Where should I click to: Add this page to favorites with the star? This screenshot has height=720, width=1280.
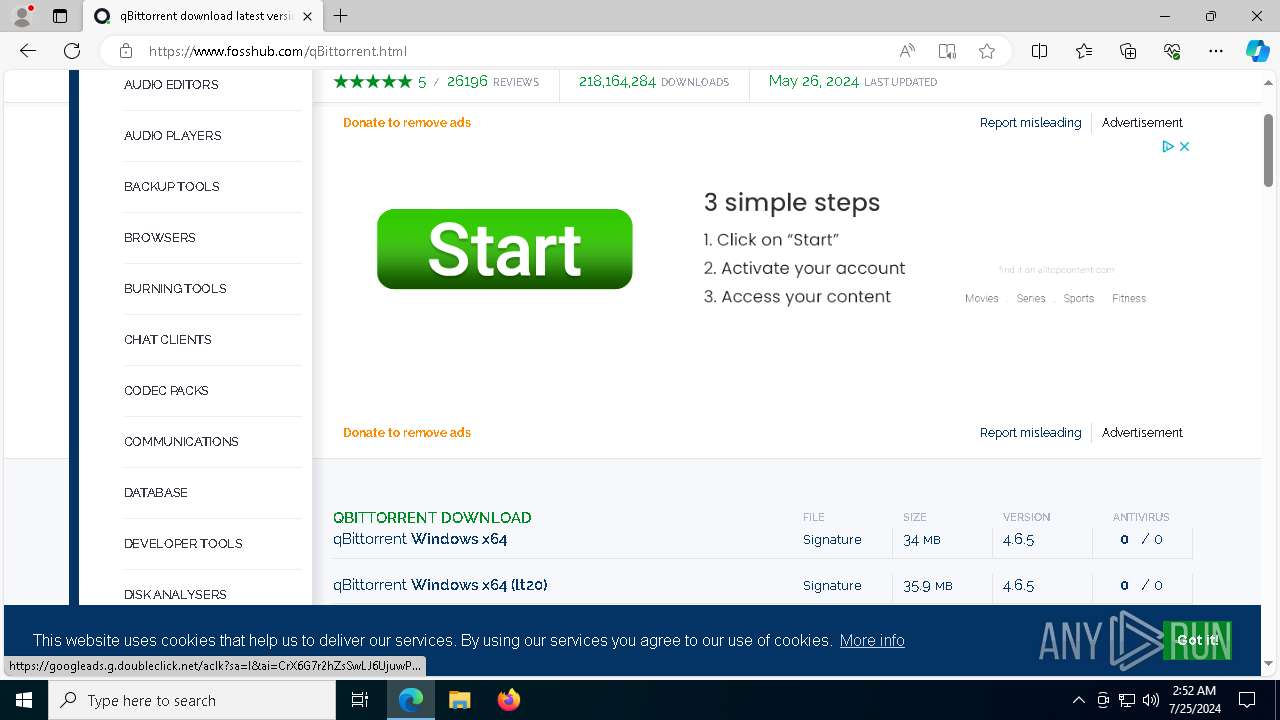[x=987, y=51]
